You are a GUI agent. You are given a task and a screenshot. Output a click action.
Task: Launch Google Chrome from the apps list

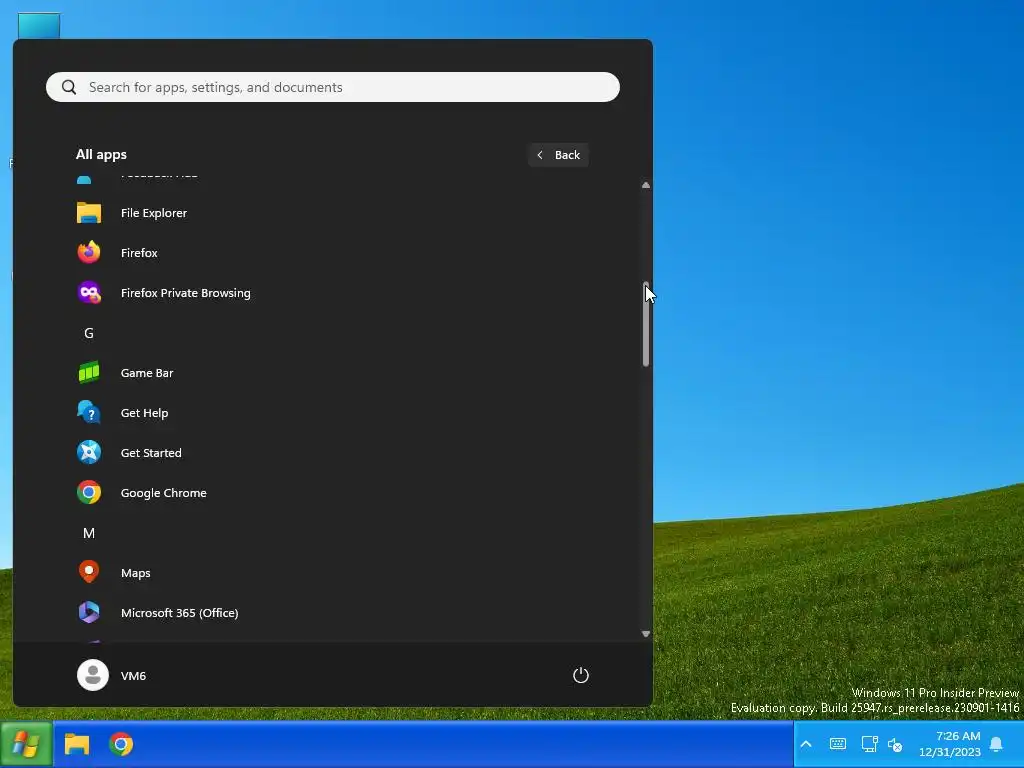(332, 492)
